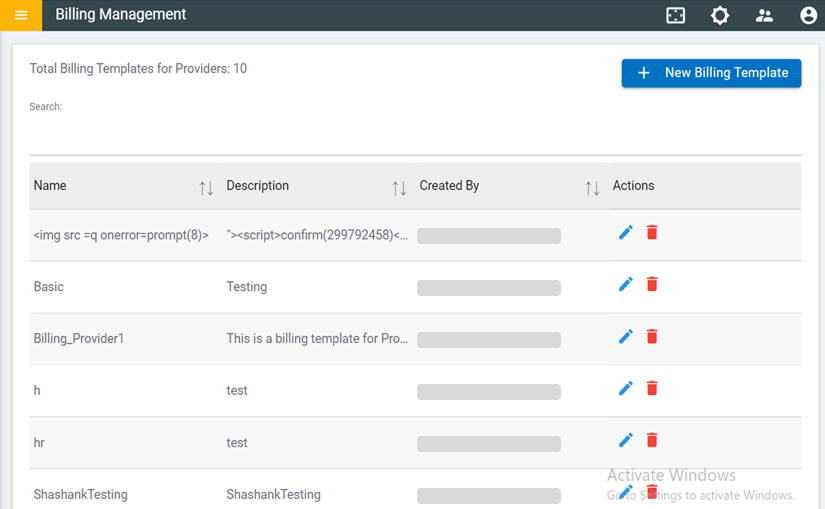Screen dimensions: 825x509
Task: Open the account profile icon
Action: 808,15
